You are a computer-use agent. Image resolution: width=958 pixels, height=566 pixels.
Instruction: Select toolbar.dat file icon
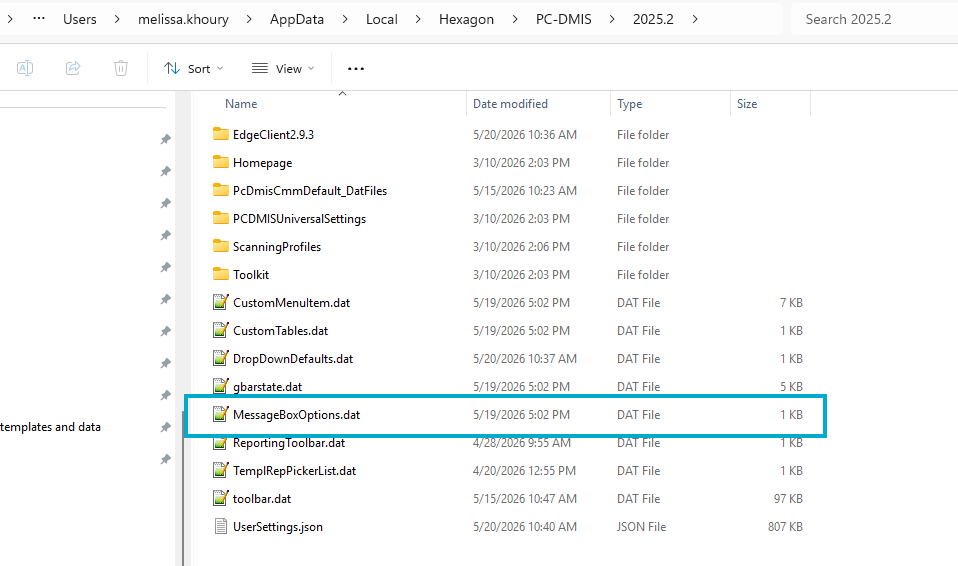tap(221, 498)
